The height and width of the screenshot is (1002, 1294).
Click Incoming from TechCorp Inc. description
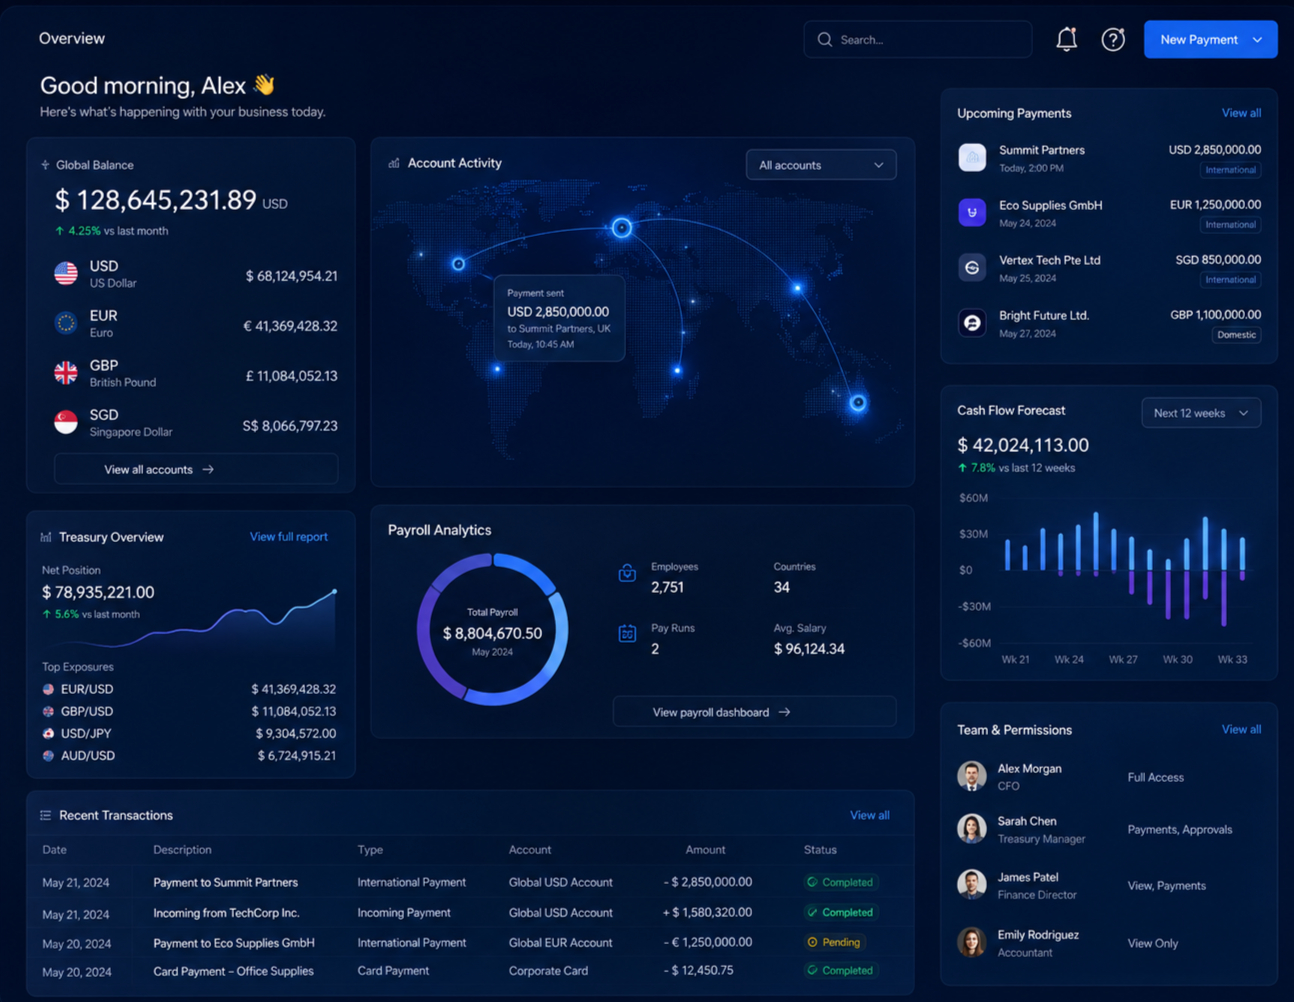[226, 913]
